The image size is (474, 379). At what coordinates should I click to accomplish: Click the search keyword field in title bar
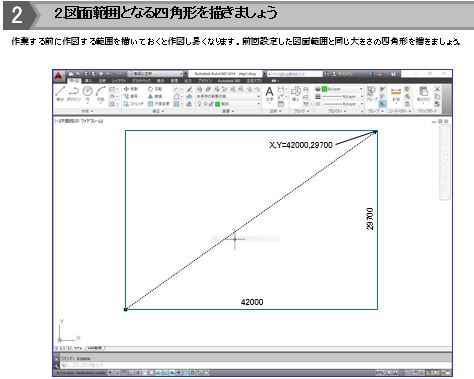(295, 74)
